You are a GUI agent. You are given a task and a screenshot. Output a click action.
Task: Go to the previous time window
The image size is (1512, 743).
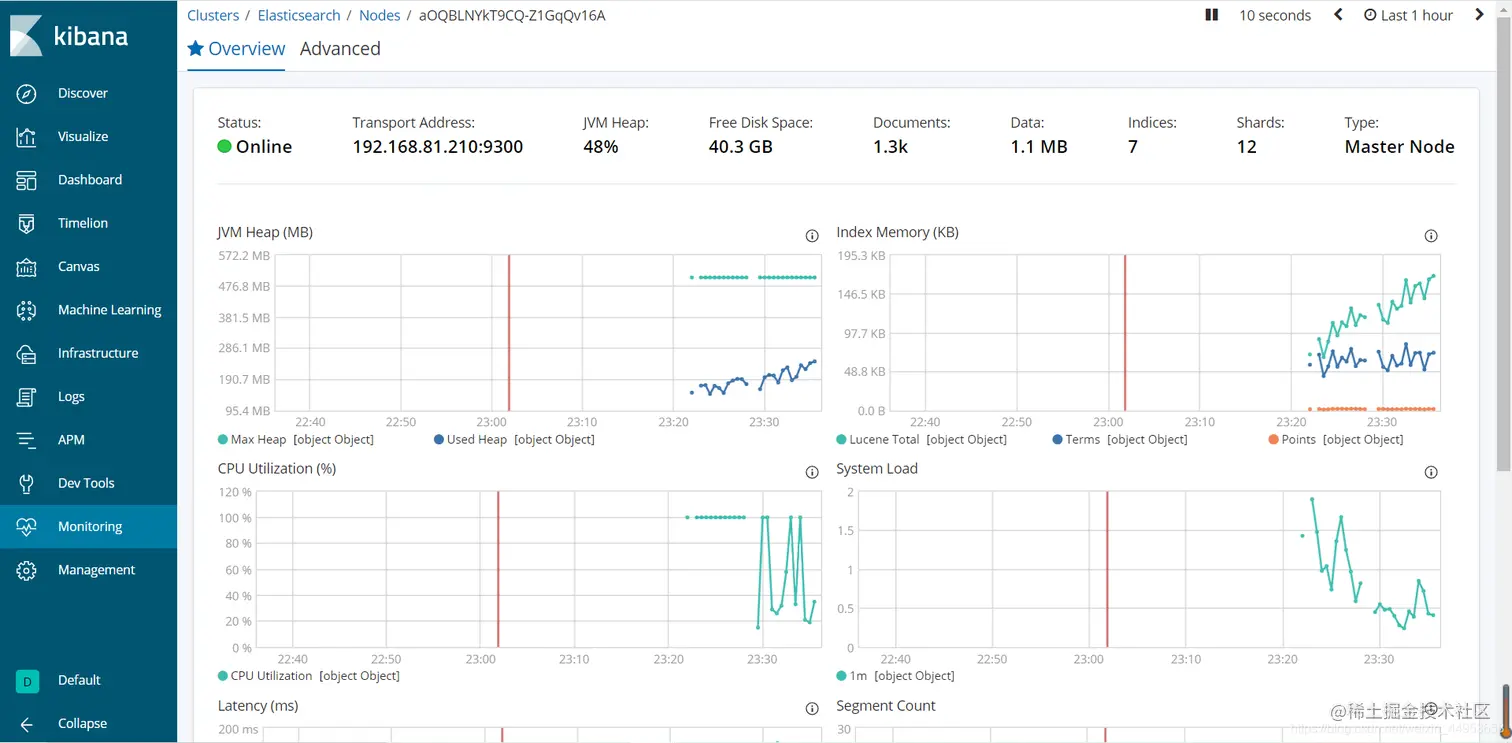click(x=1338, y=15)
